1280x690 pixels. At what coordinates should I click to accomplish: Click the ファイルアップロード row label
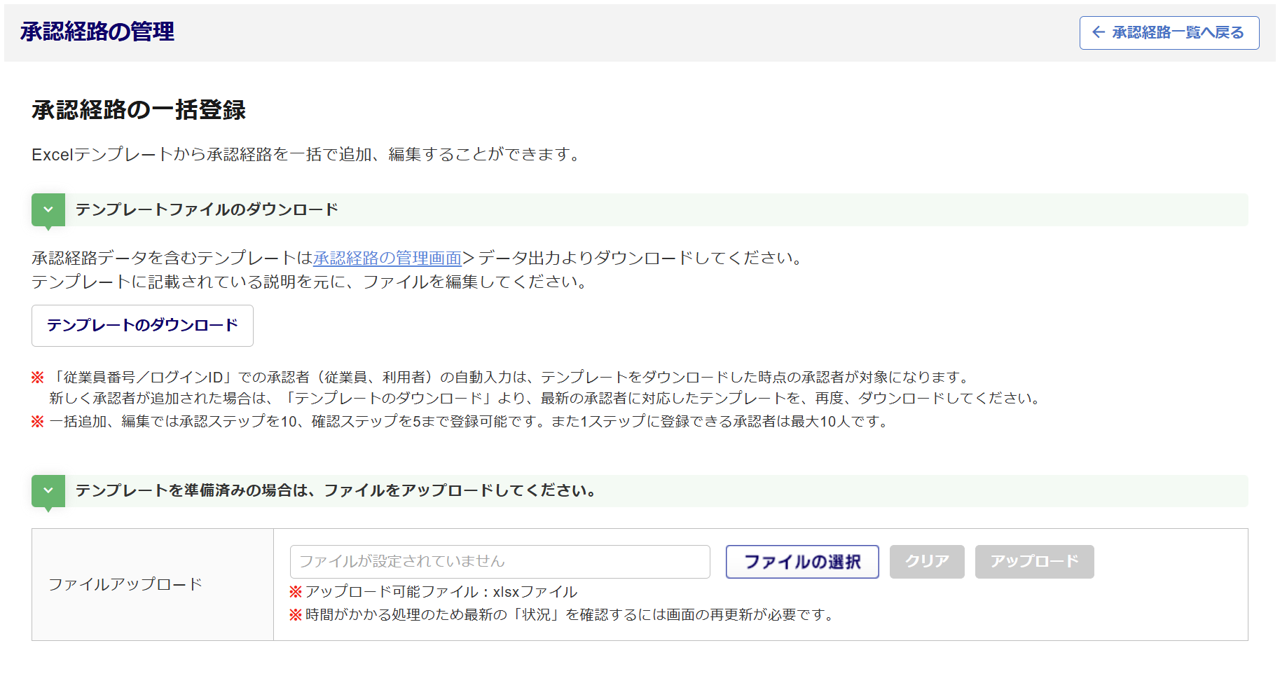coord(125,584)
